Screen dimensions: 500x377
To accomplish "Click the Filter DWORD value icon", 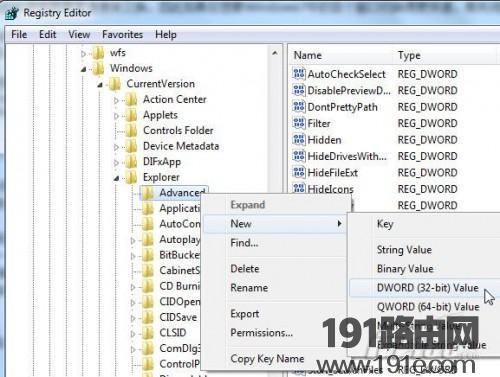I will (299, 123).
